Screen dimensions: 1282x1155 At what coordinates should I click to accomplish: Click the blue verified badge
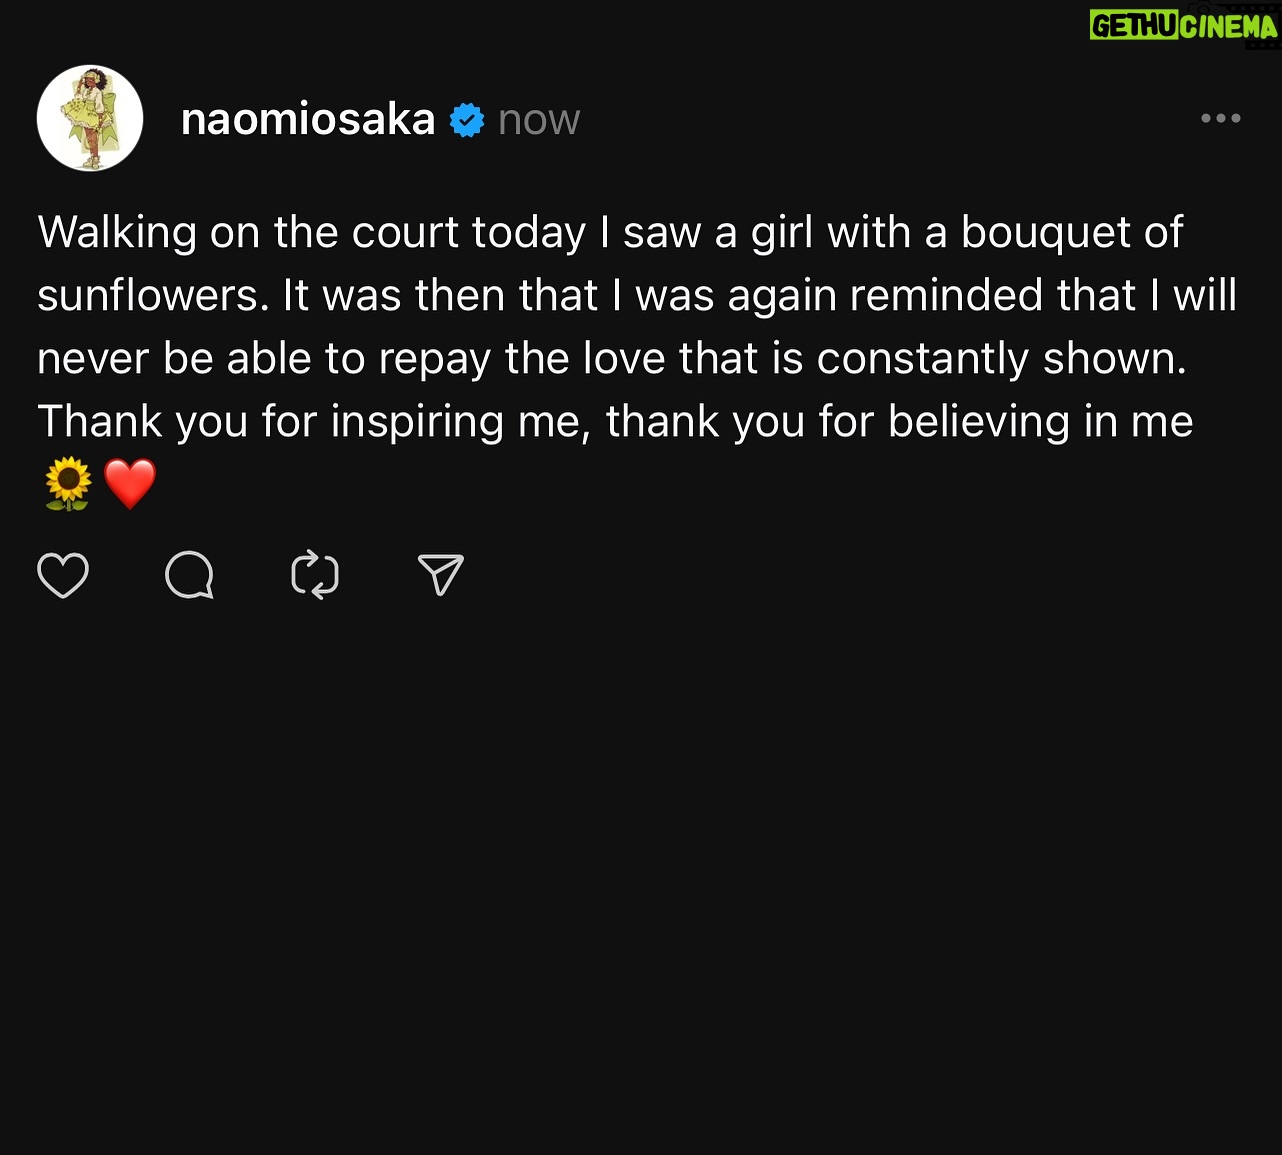pyautogui.click(x=467, y=120)
